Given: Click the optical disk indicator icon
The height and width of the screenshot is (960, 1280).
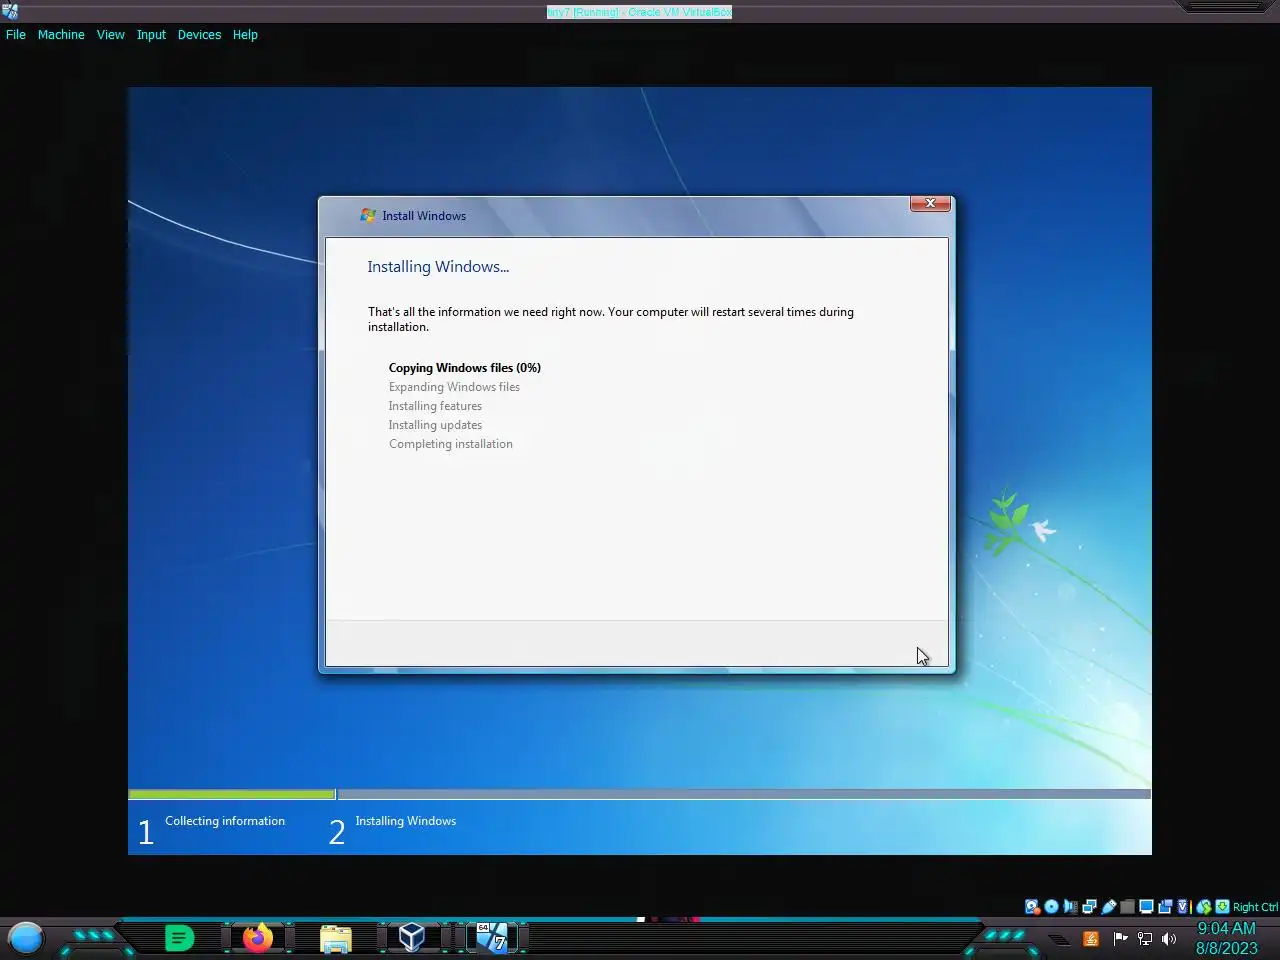Looking at the screenshot, I should click(1051, 907).
